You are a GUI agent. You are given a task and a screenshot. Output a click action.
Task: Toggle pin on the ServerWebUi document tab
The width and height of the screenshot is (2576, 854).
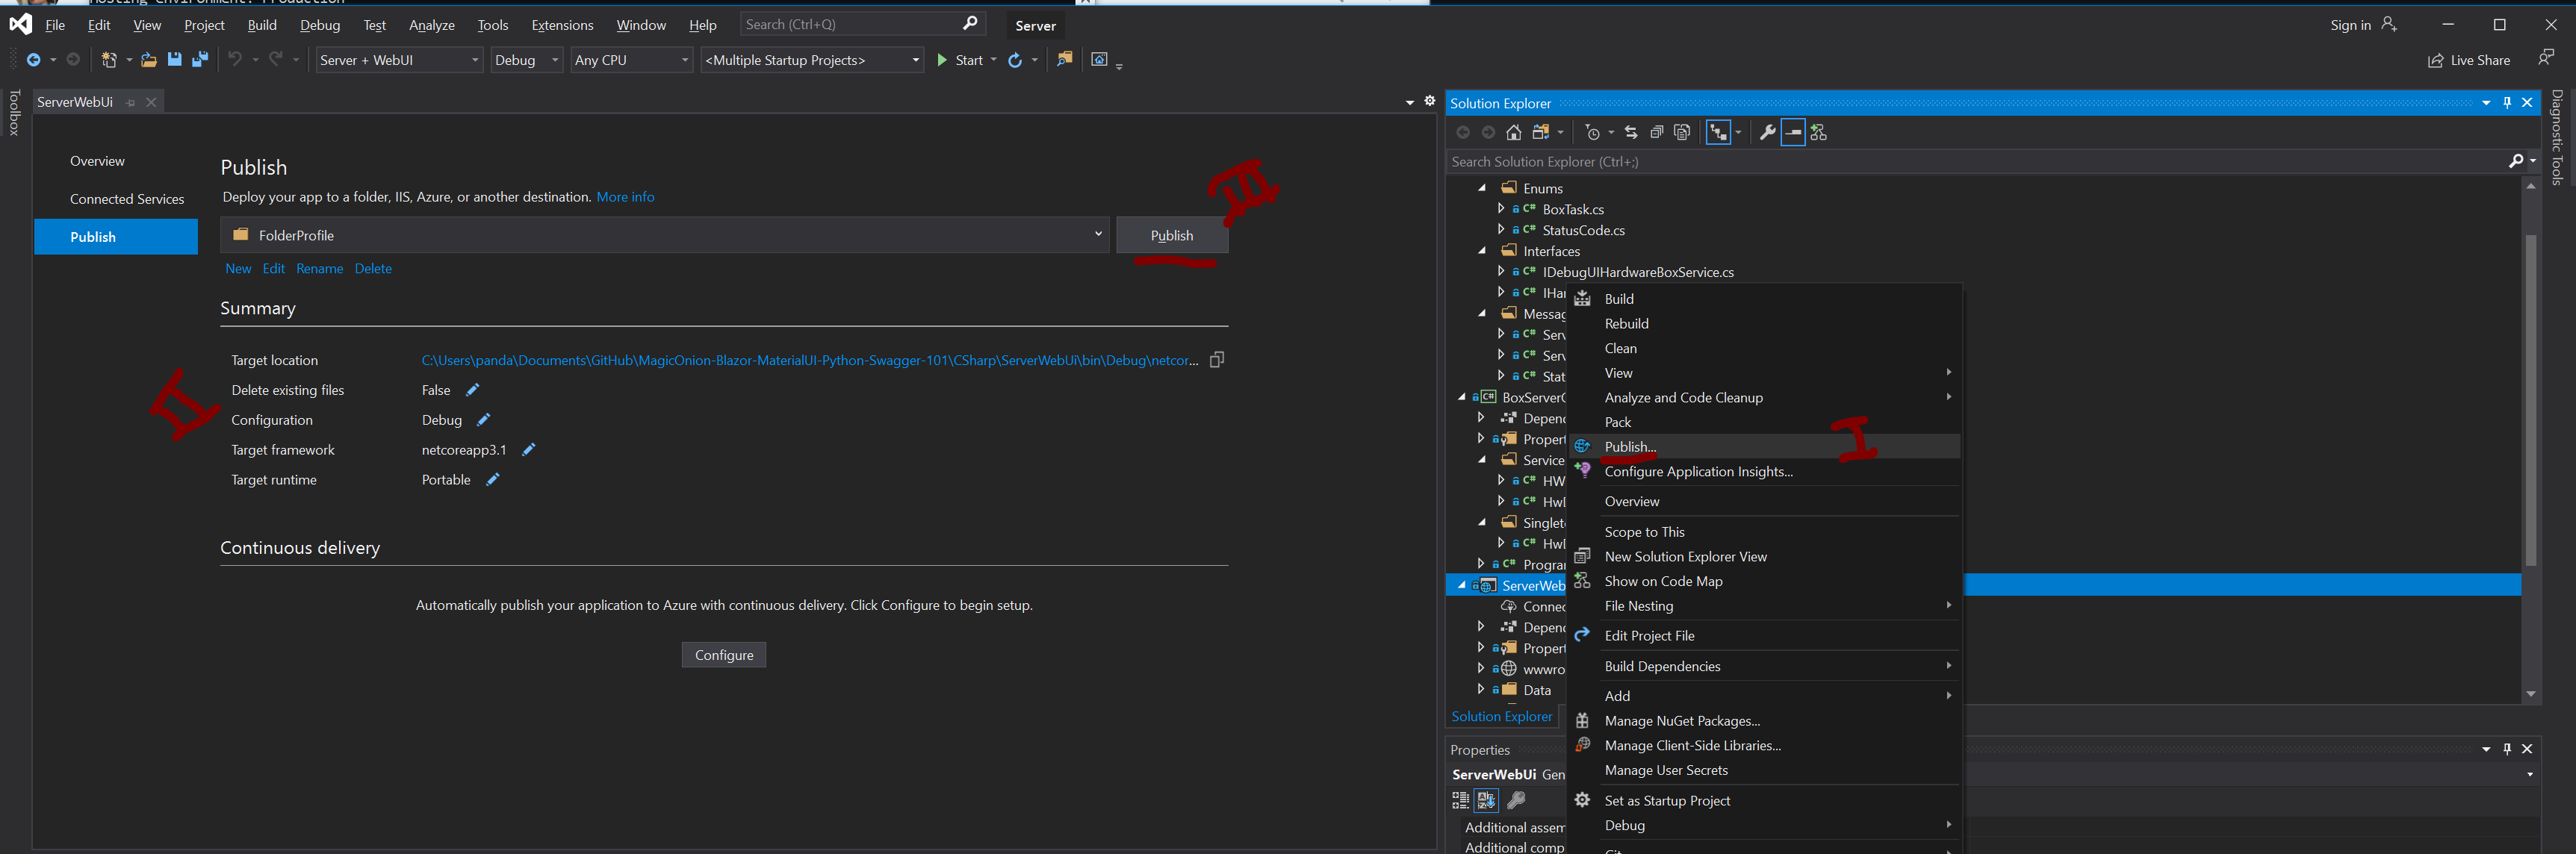131,102
